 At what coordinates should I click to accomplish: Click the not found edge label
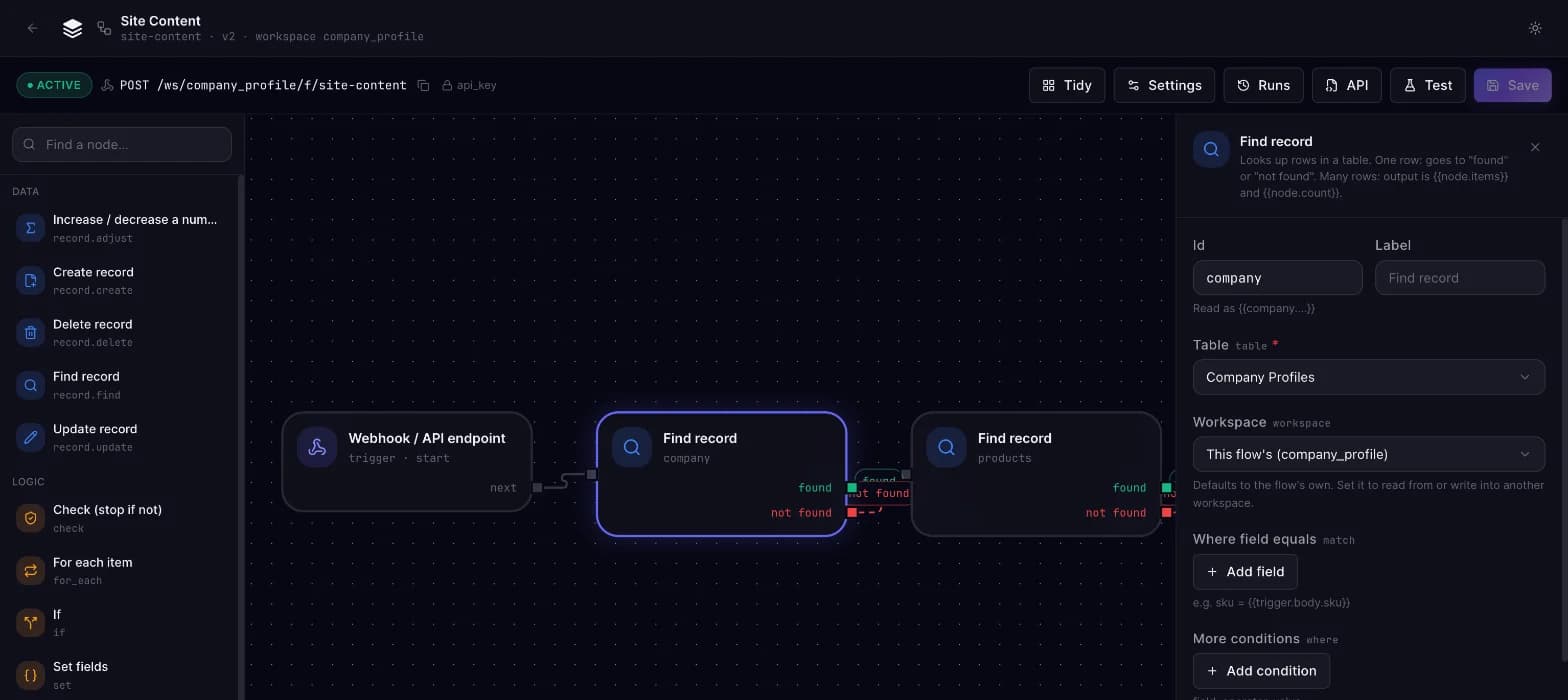(x=880, y=493)
